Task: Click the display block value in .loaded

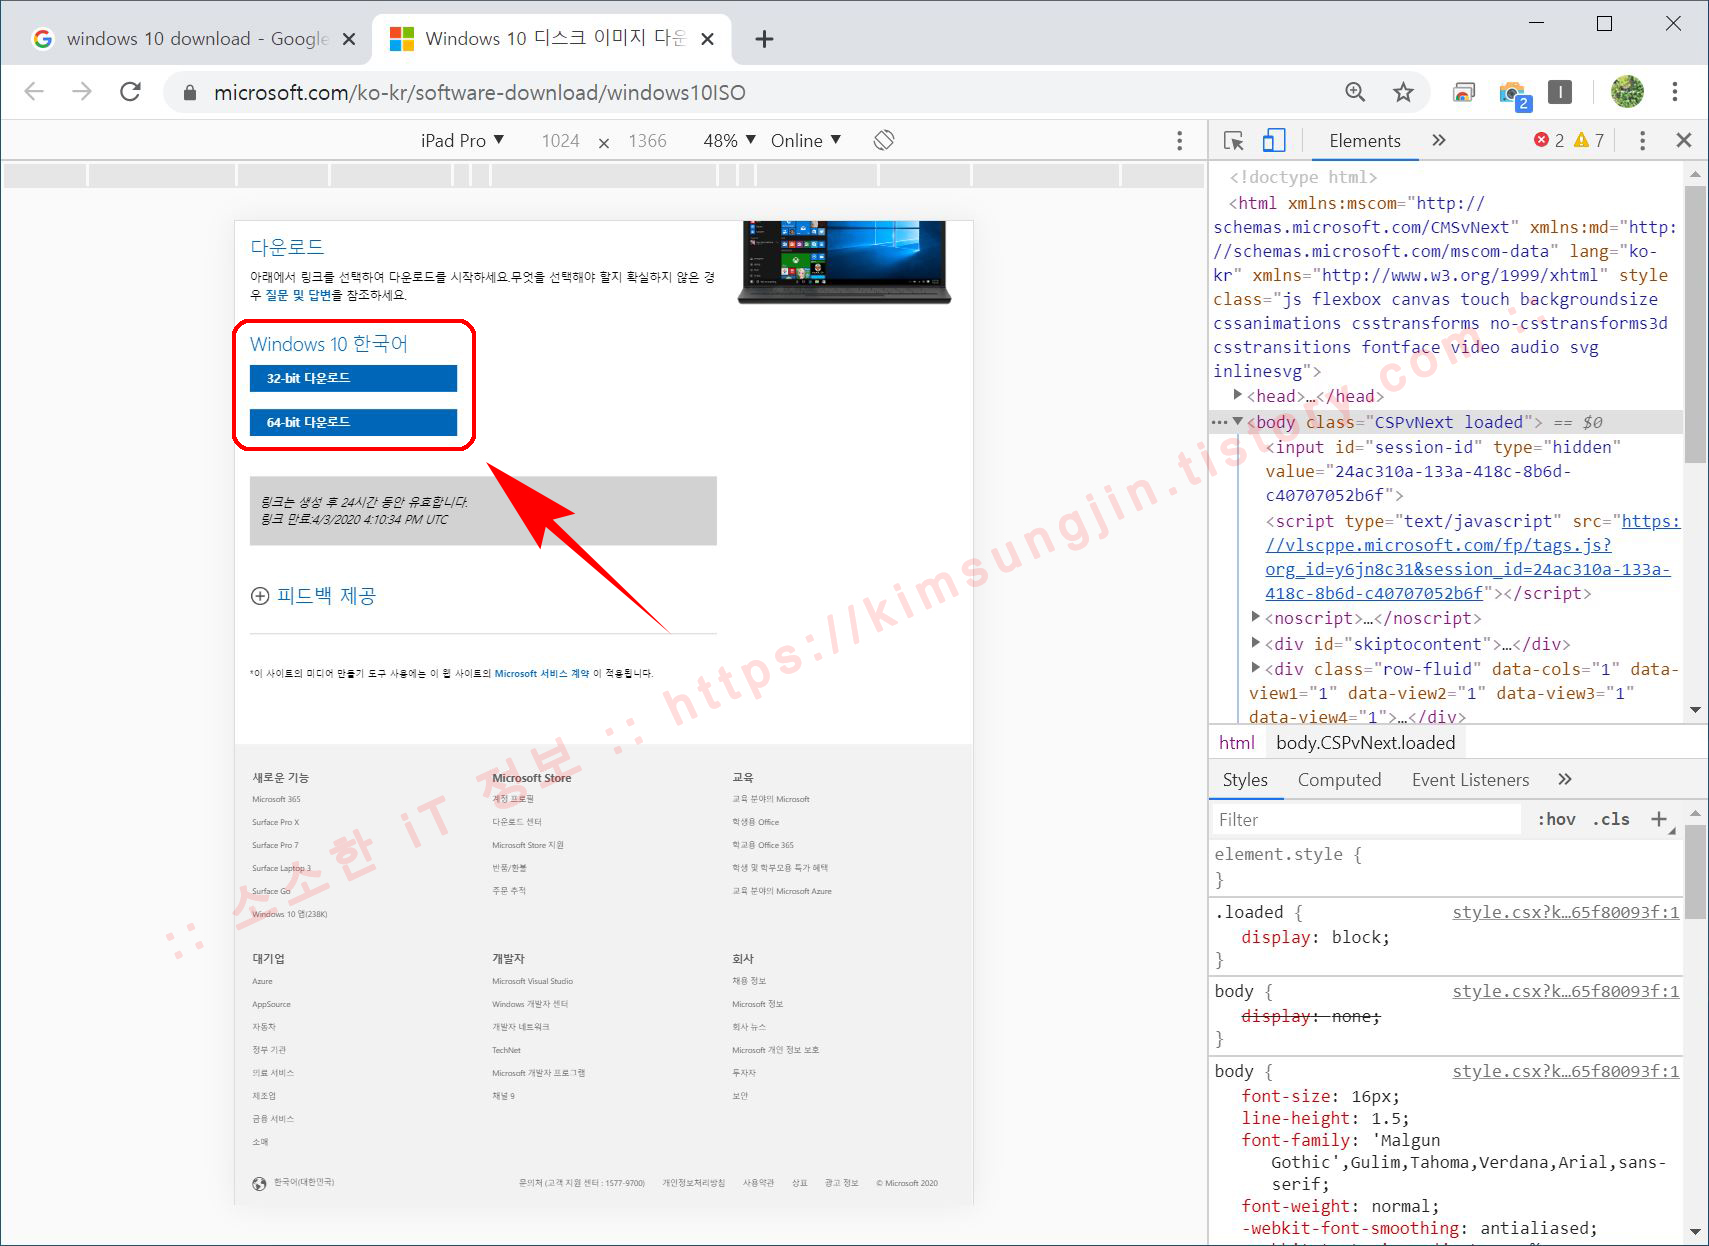Action: pyautogui.click(x=1357, y=937)
